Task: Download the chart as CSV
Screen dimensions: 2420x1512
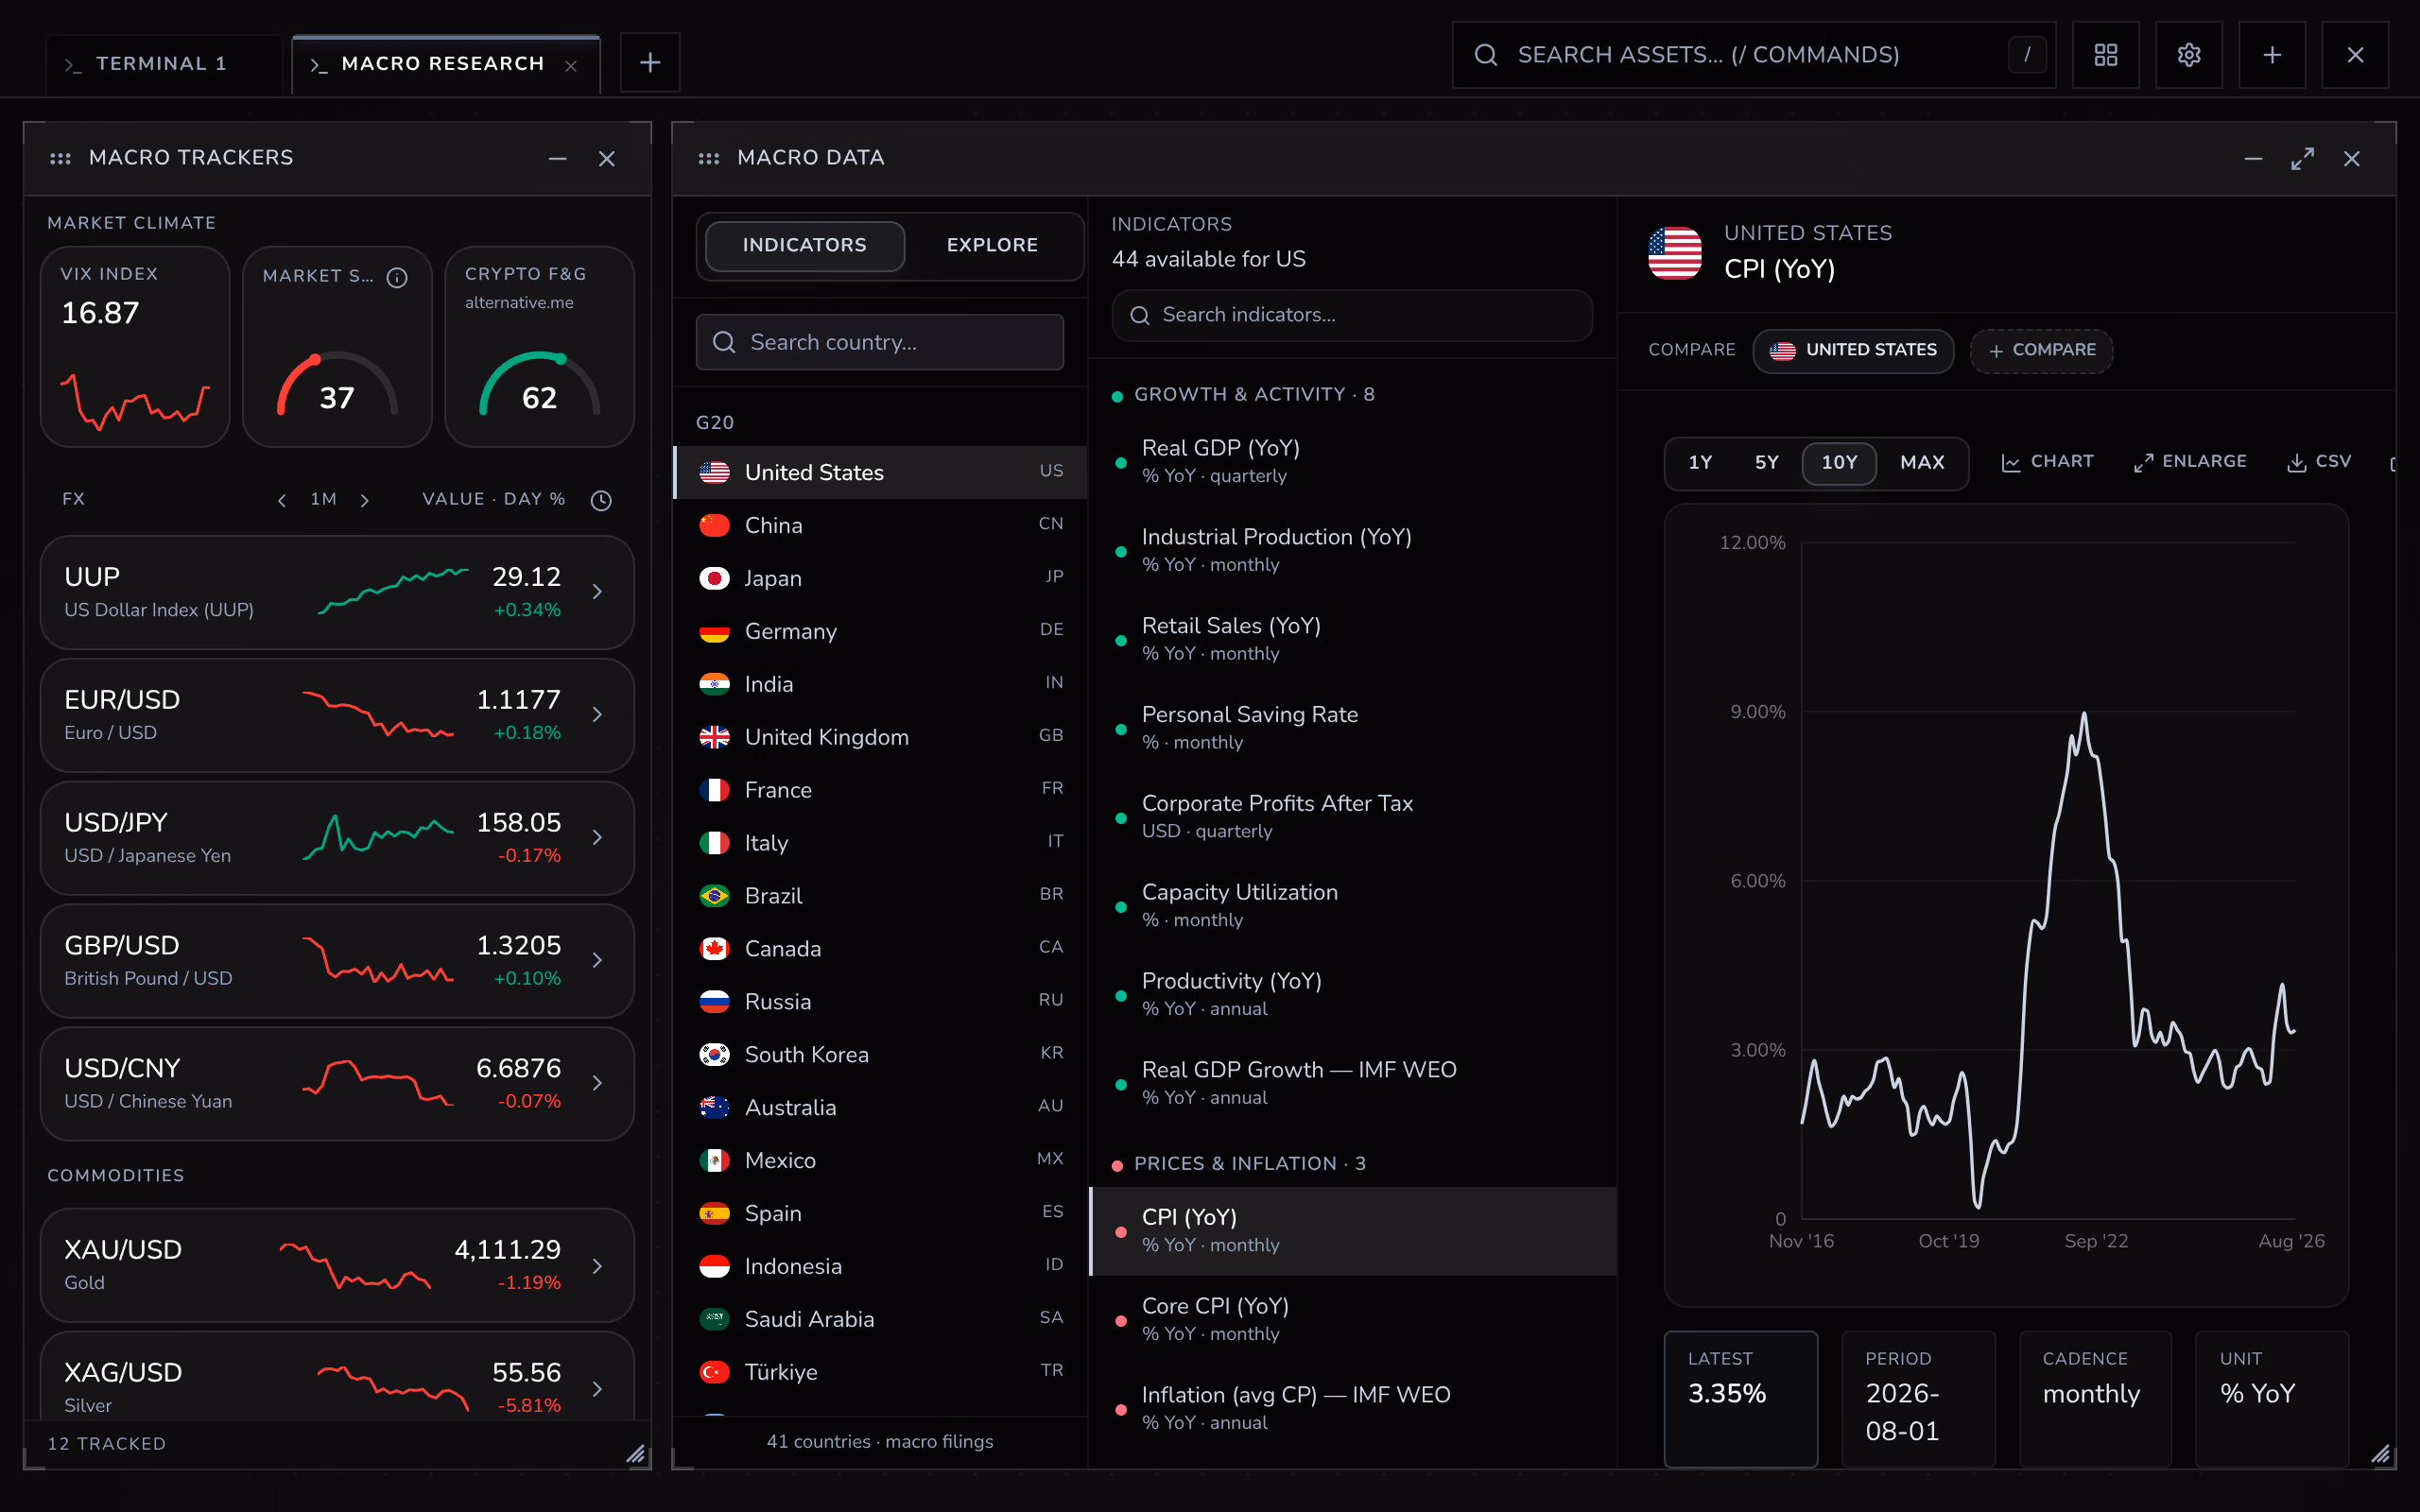Action: click(2319, 462)
